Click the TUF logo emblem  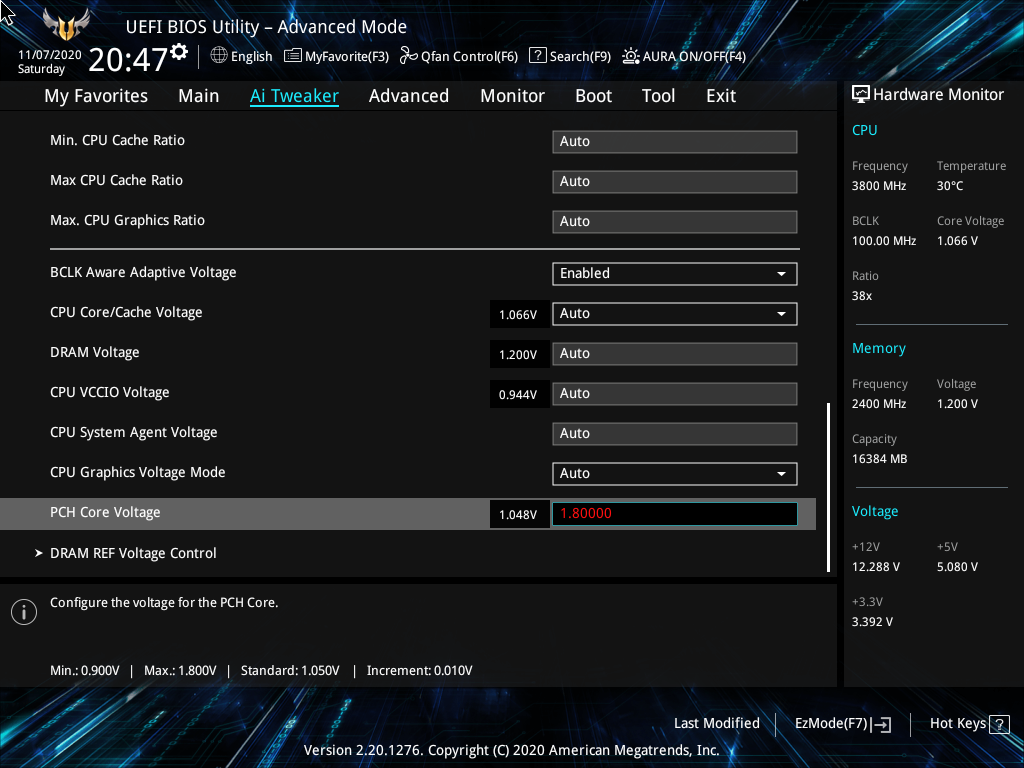click(x=66, y=25)
